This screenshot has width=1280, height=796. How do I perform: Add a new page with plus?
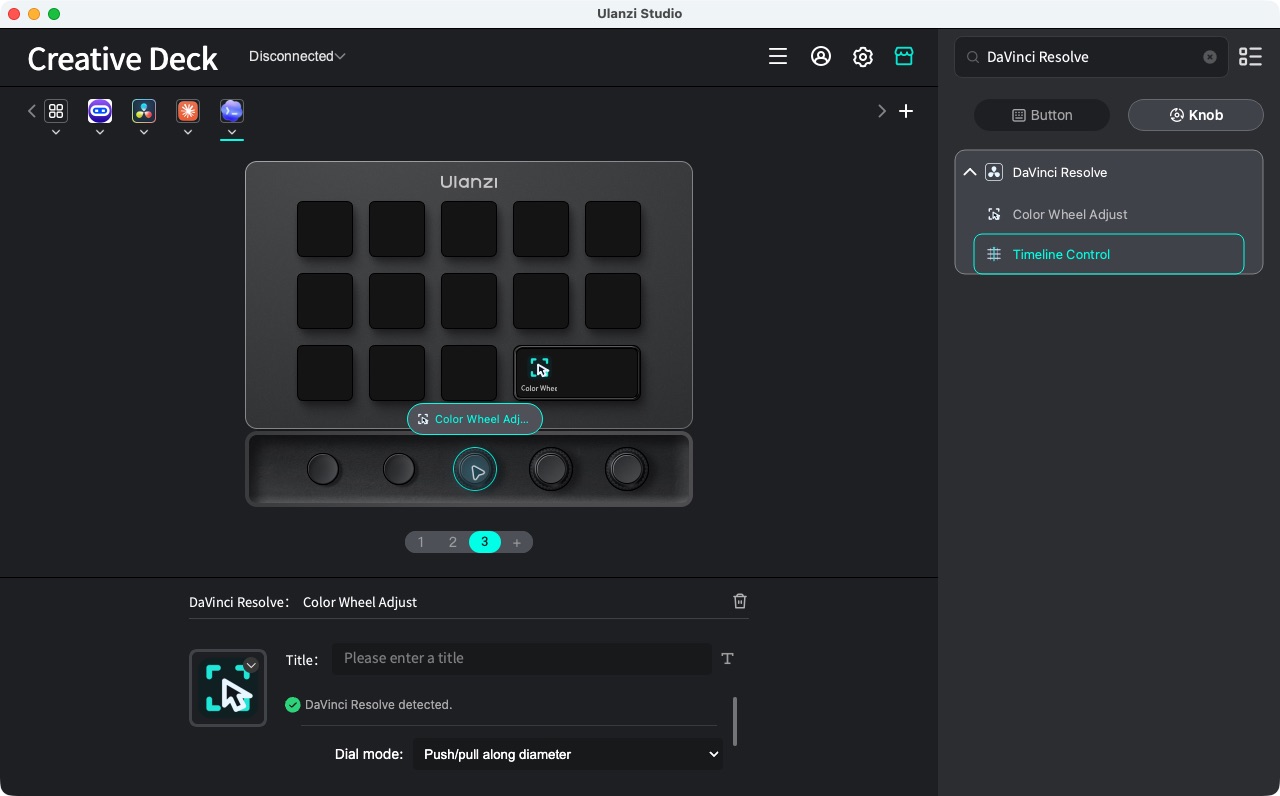[517, 542]
